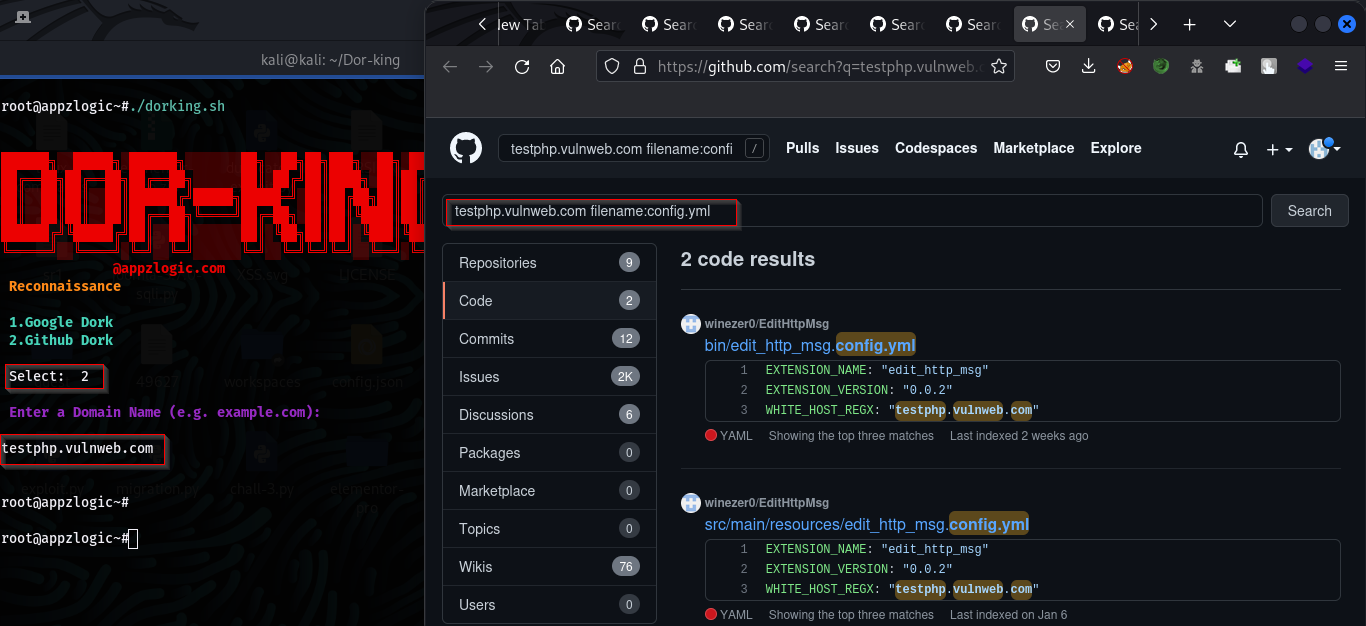Open Marketplace in GitHub header navigation
The height and width of the screenshot is (626, 1366).
[1034, 148]
